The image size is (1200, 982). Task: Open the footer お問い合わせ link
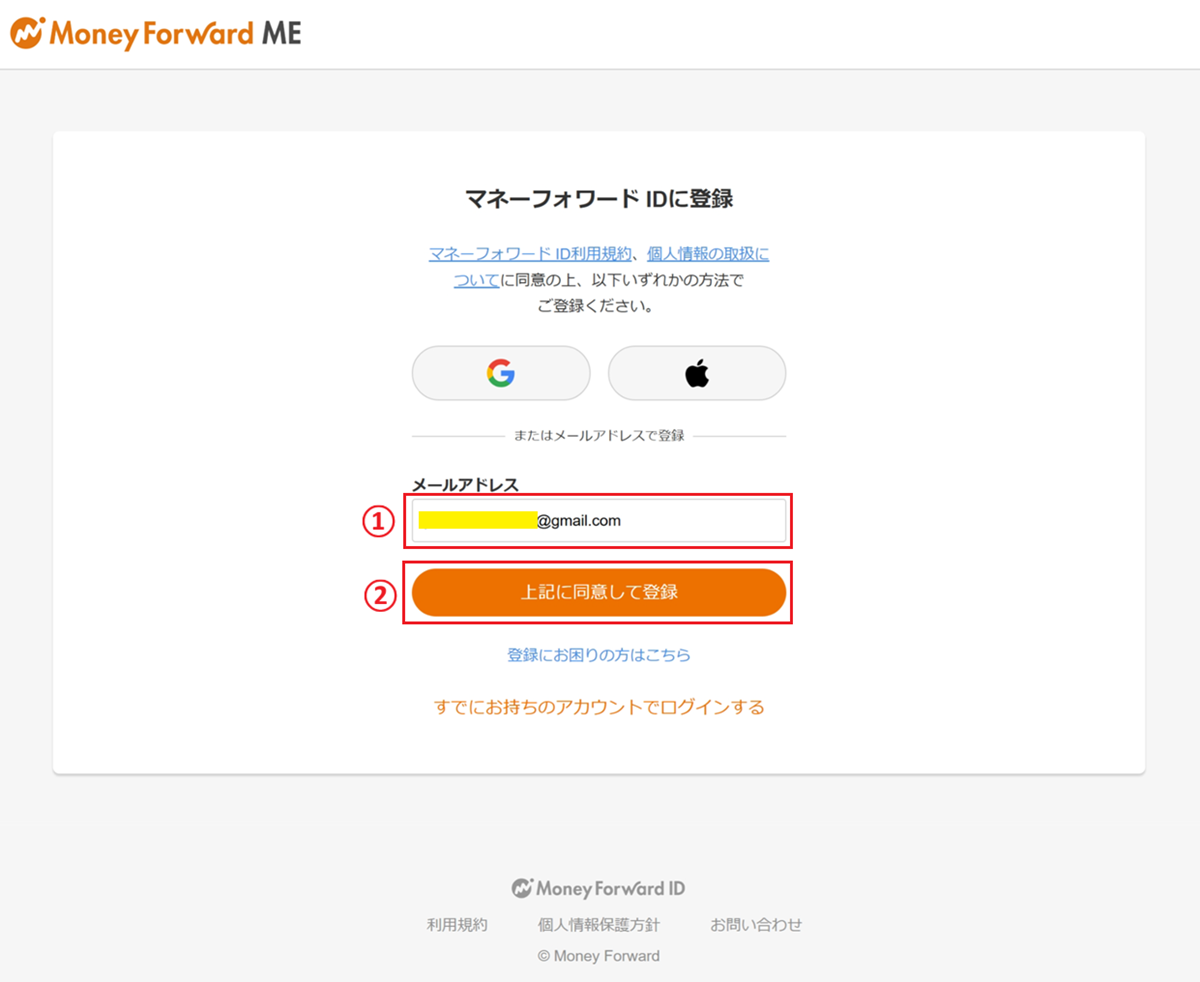[x=756, y=924]
